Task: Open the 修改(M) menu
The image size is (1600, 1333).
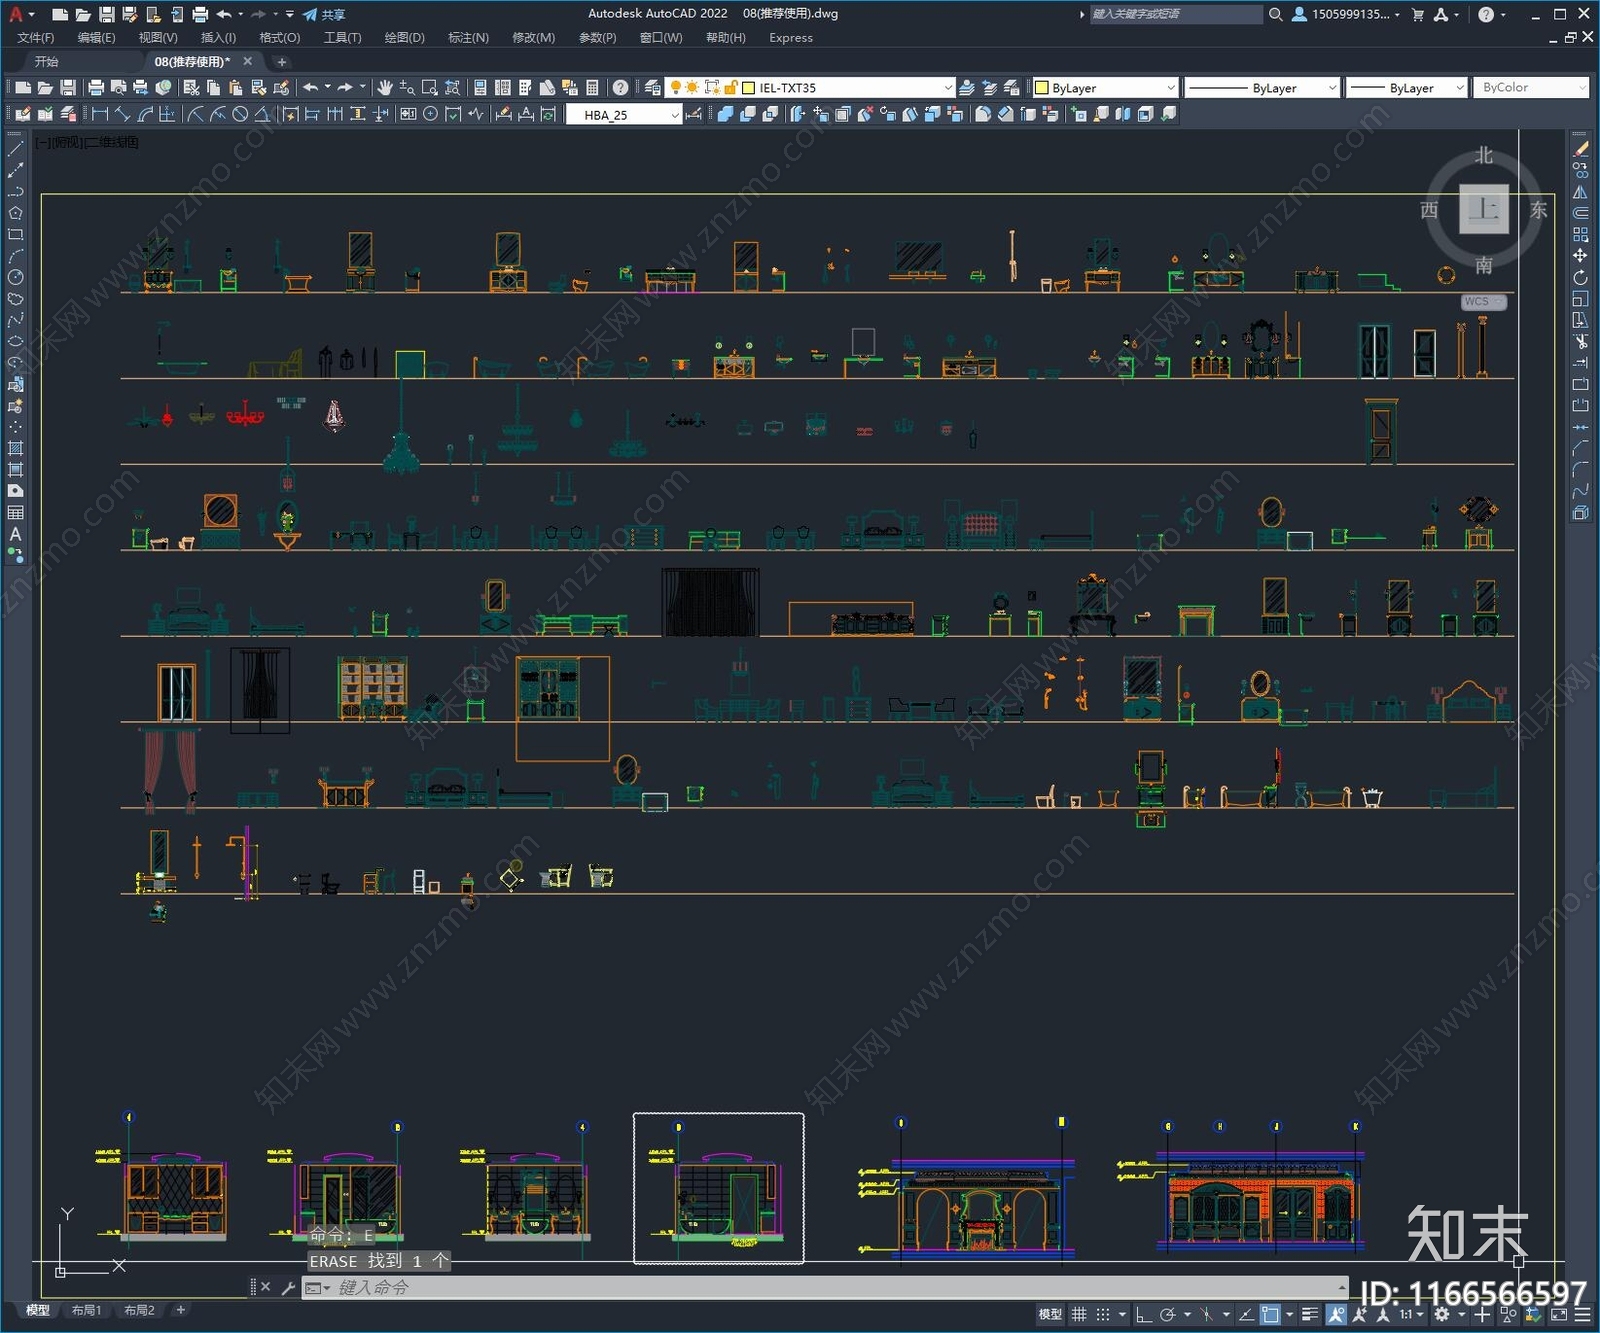Action: [x=533, y=38]
